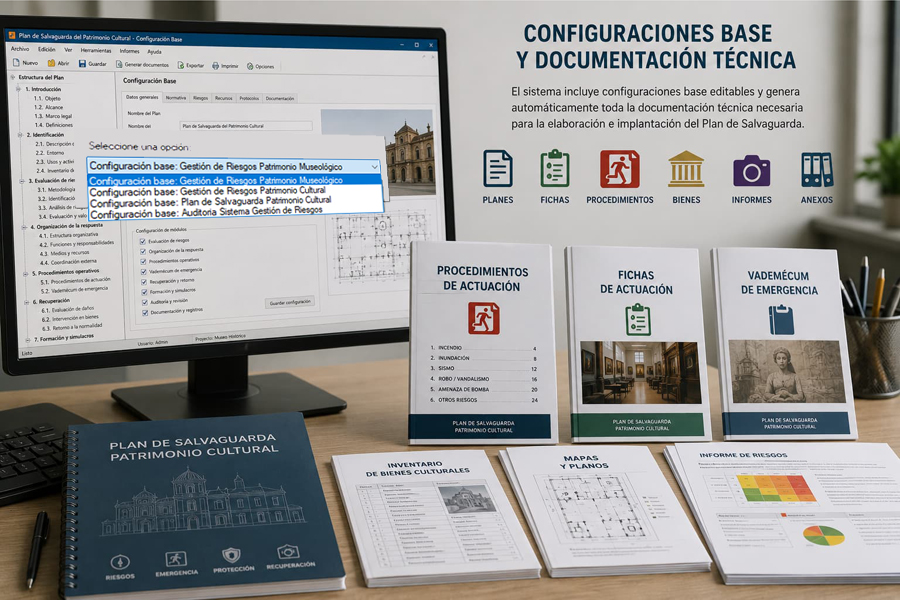Click the Guardar configuración button
This screenshot has height=600, width=900.
tap(290, 302)
